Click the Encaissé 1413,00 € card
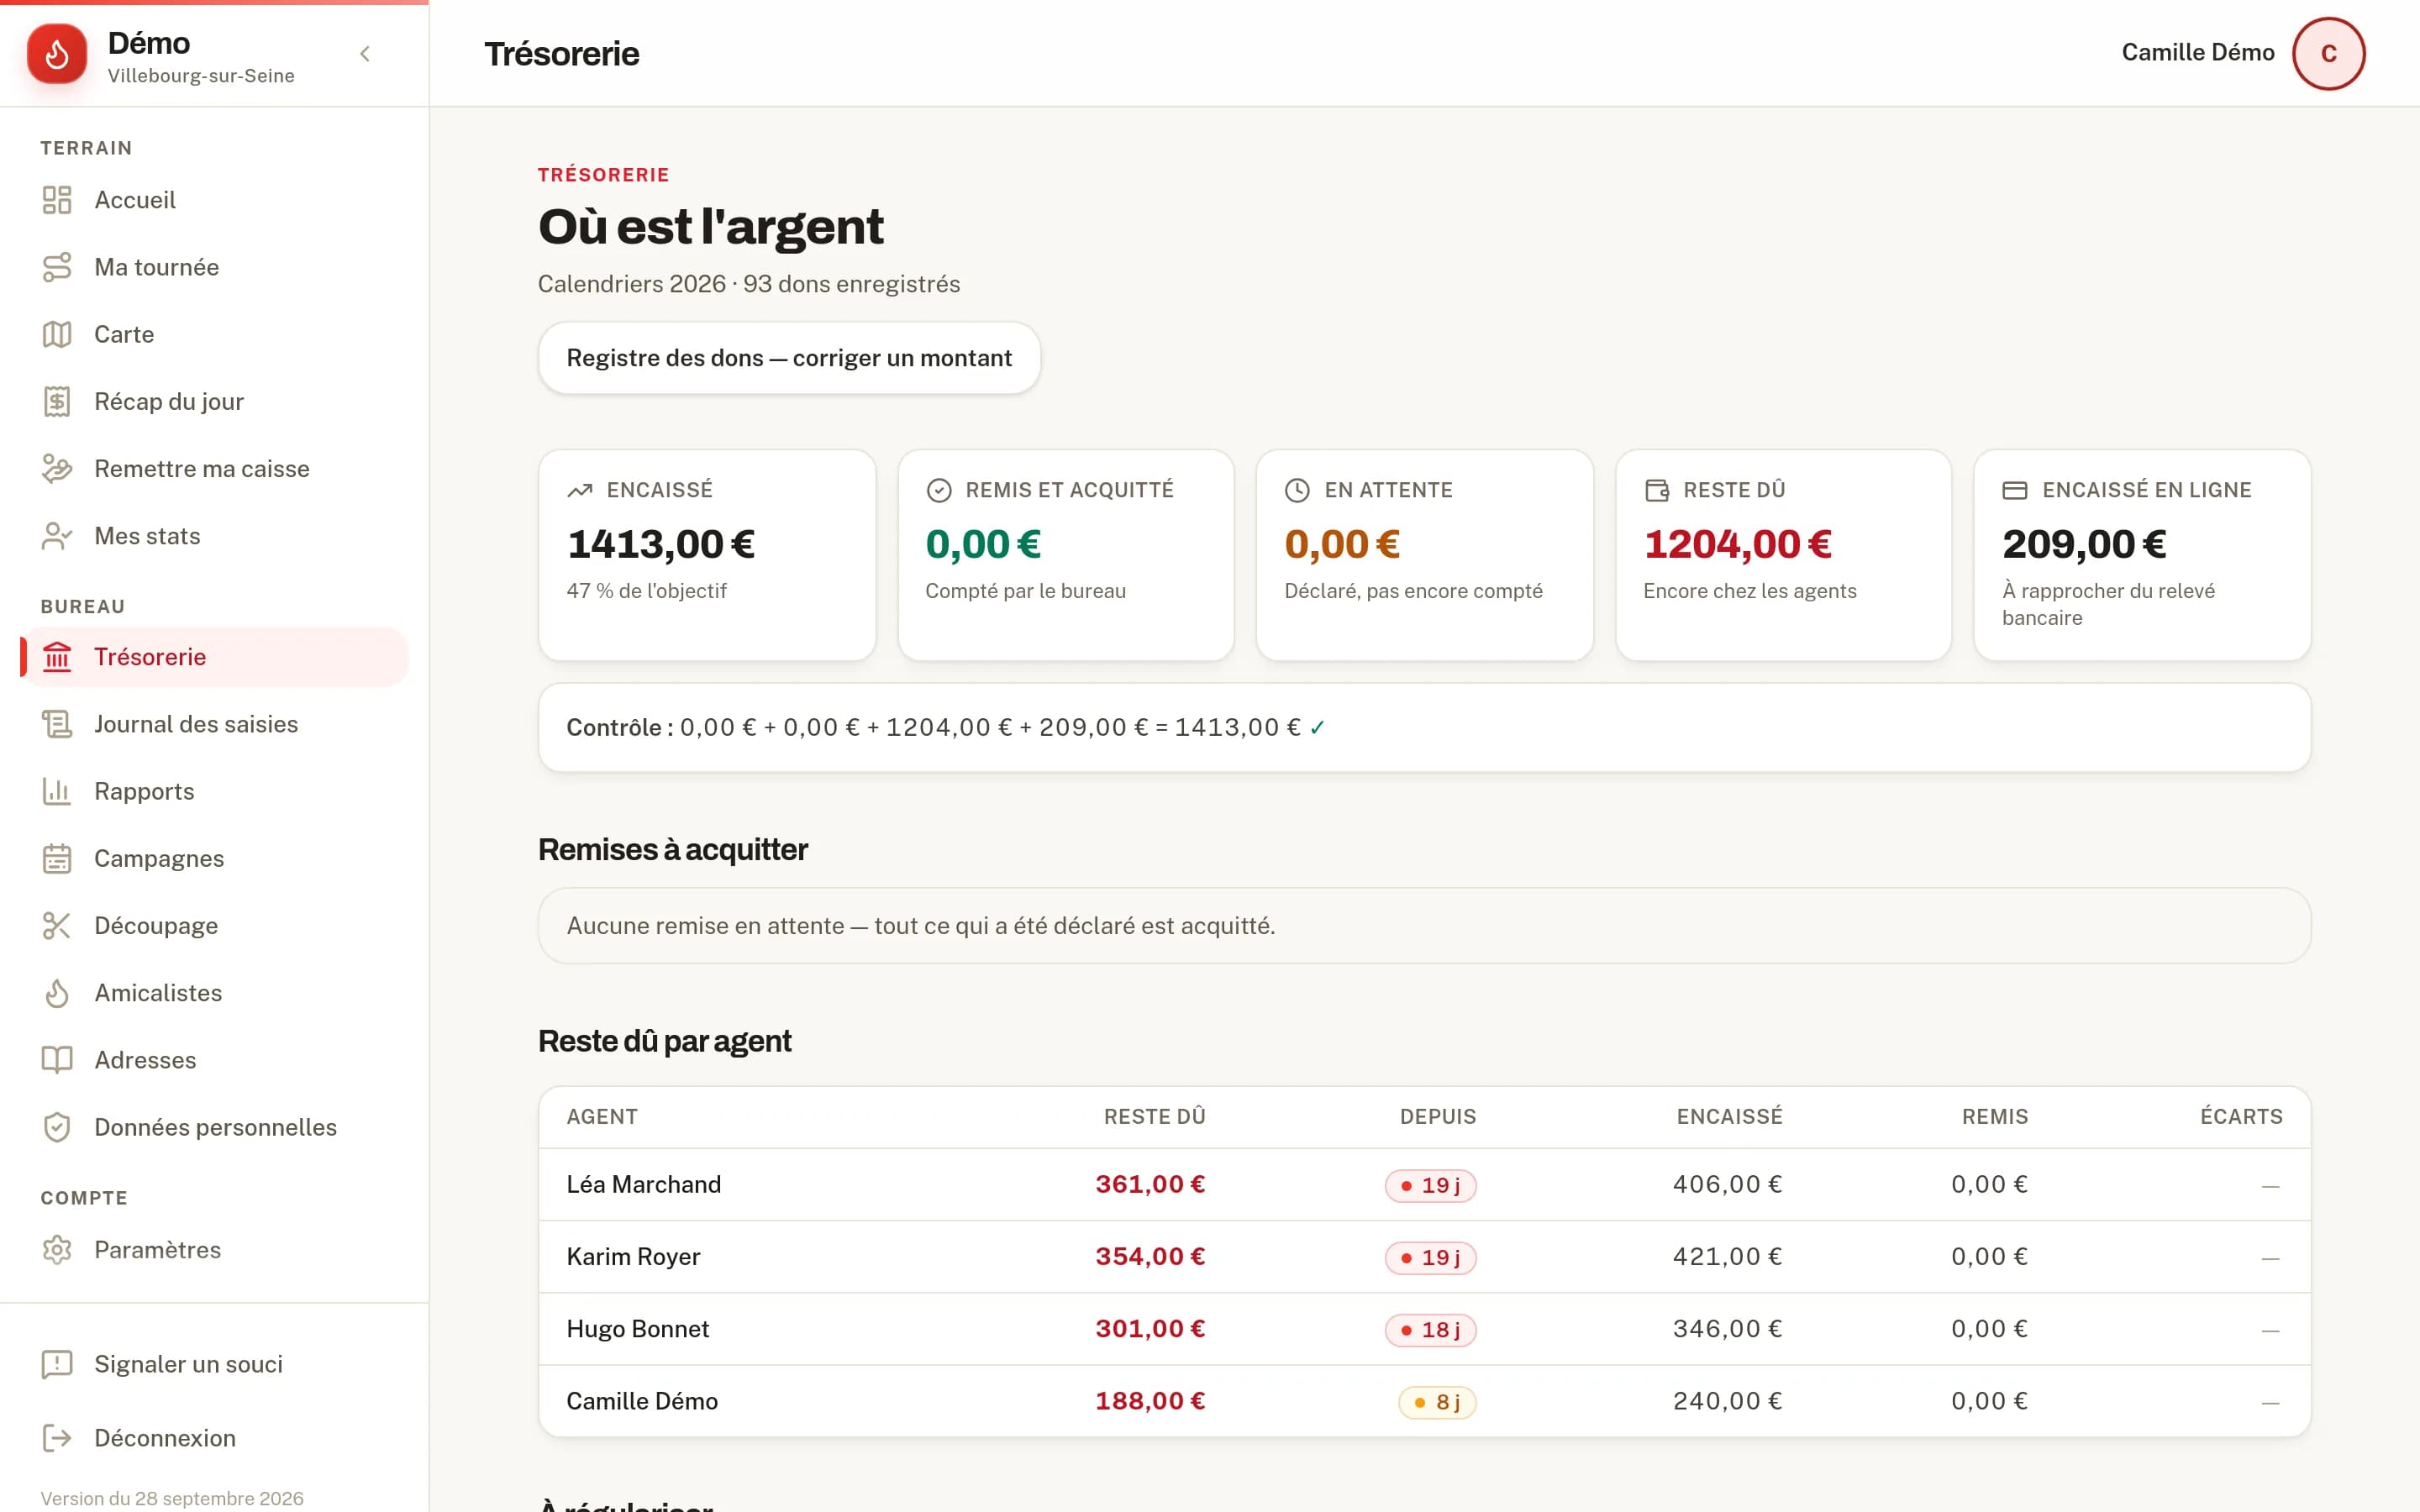Image resolution: width=2420 pixels, height=1512 pixels. tap(707, 555)
